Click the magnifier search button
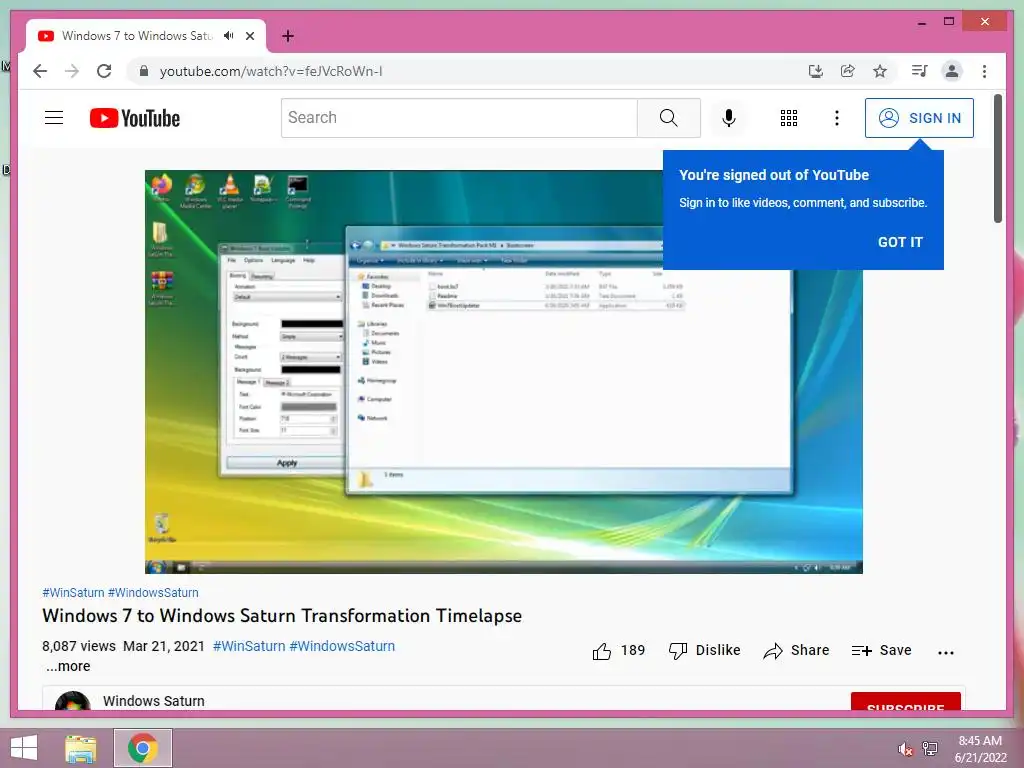Image resolution: width=1024 pixels, height=768 pixels. [x=669, y=118]
